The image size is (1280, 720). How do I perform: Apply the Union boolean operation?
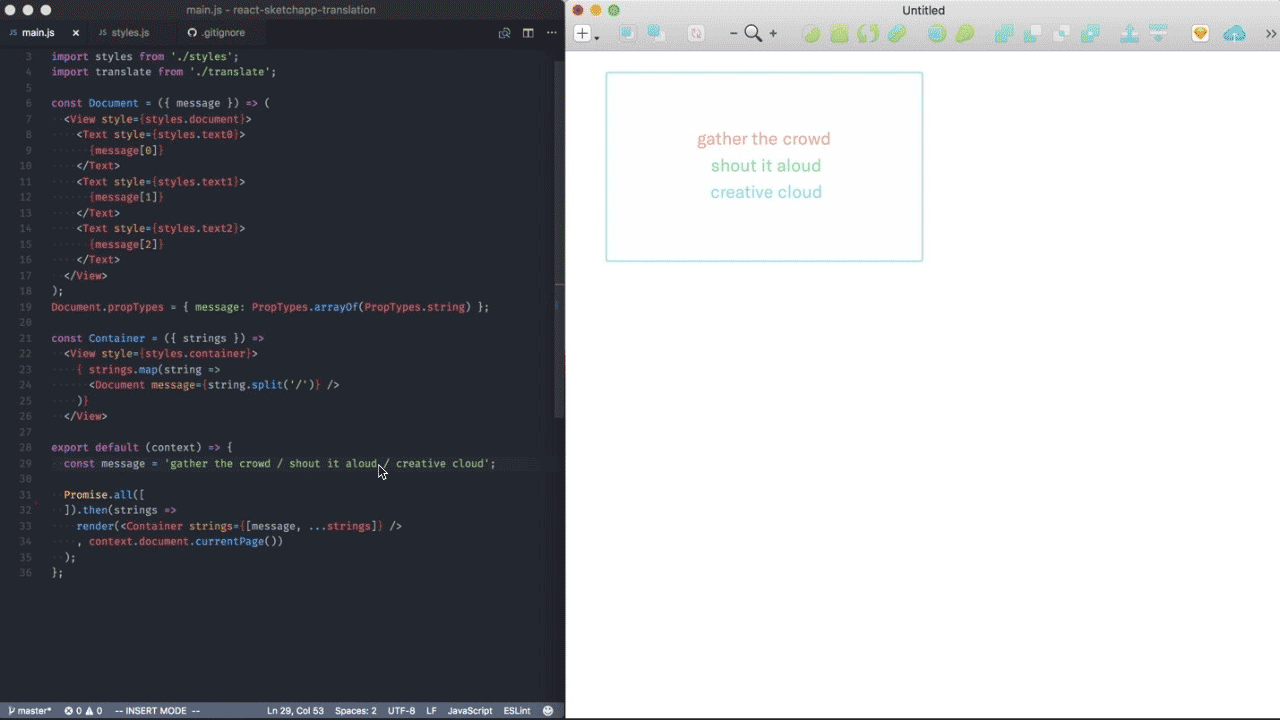tap(1004, 34)
